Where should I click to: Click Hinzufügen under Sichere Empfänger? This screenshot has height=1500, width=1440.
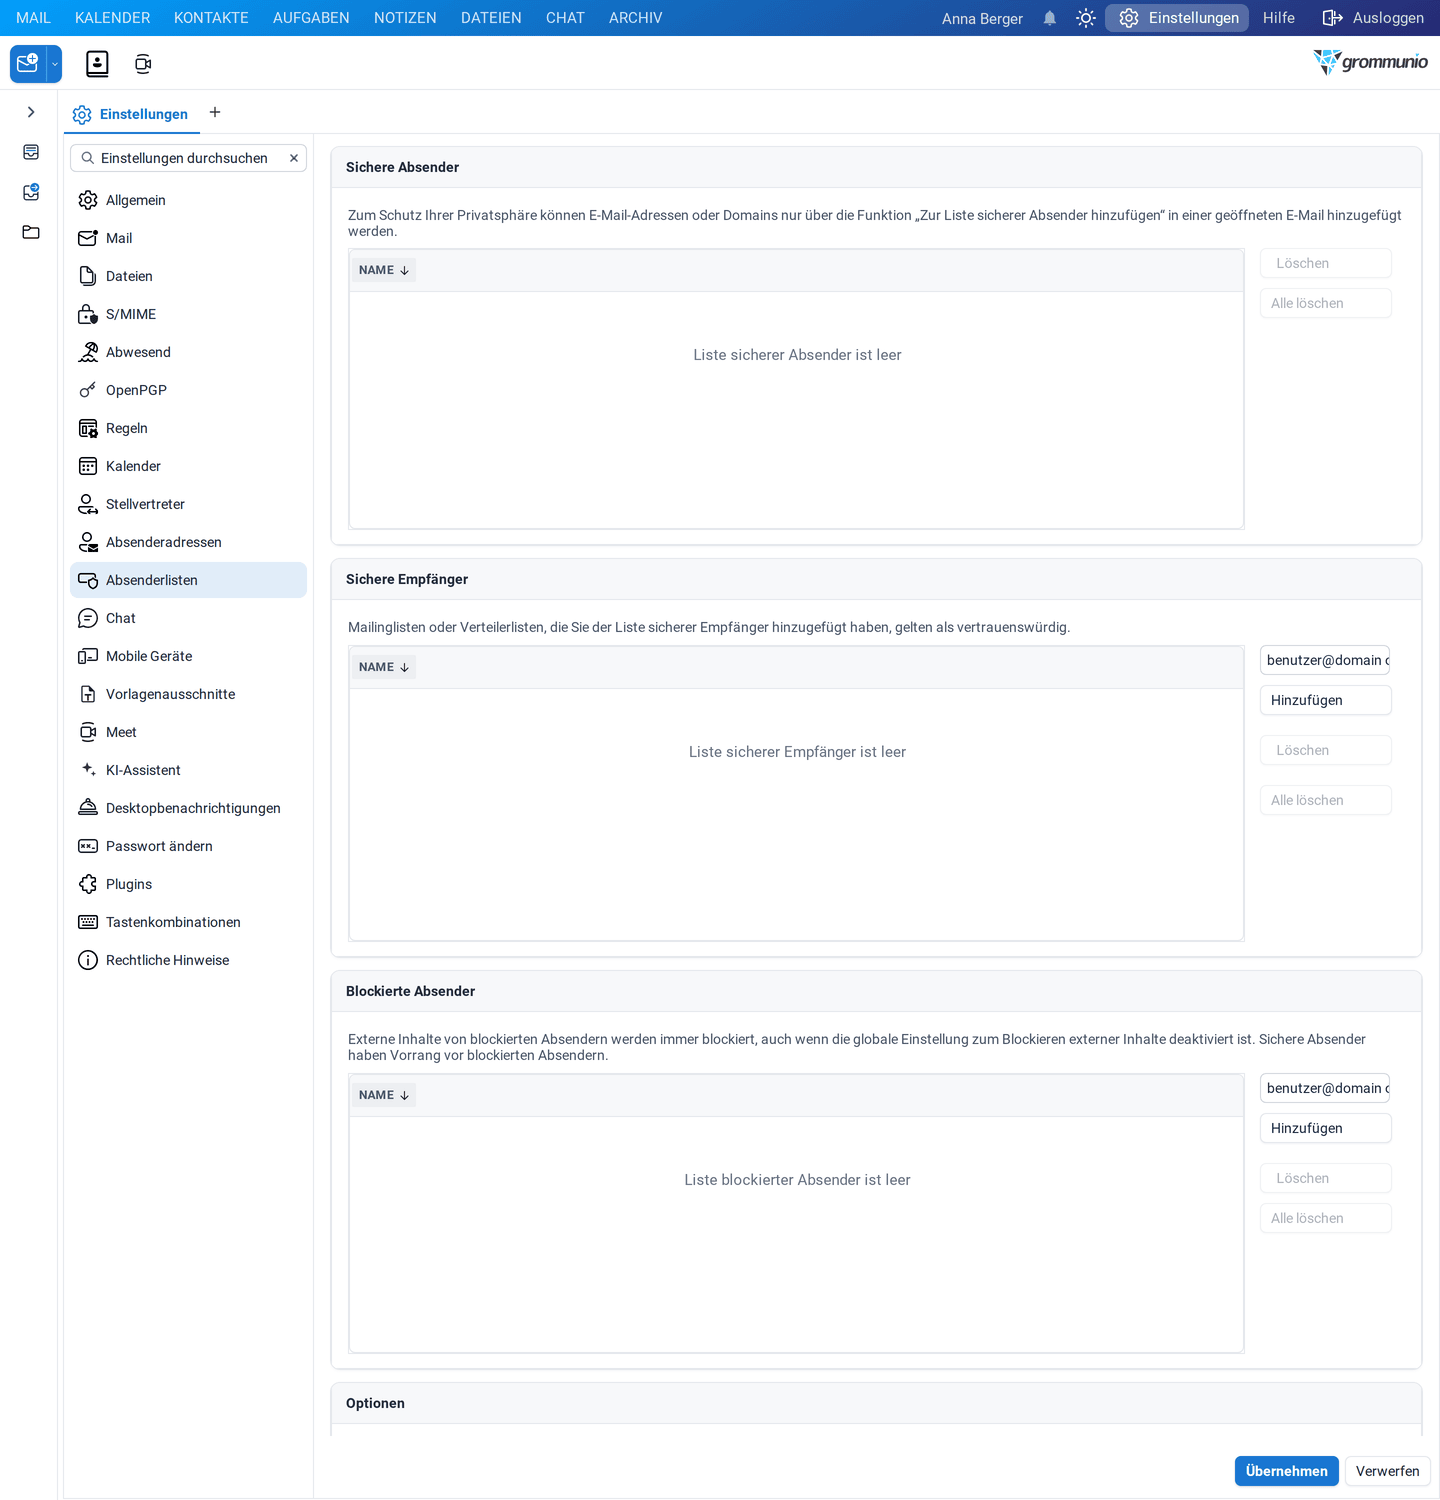pyautogui.click(x=1325, y=700)
